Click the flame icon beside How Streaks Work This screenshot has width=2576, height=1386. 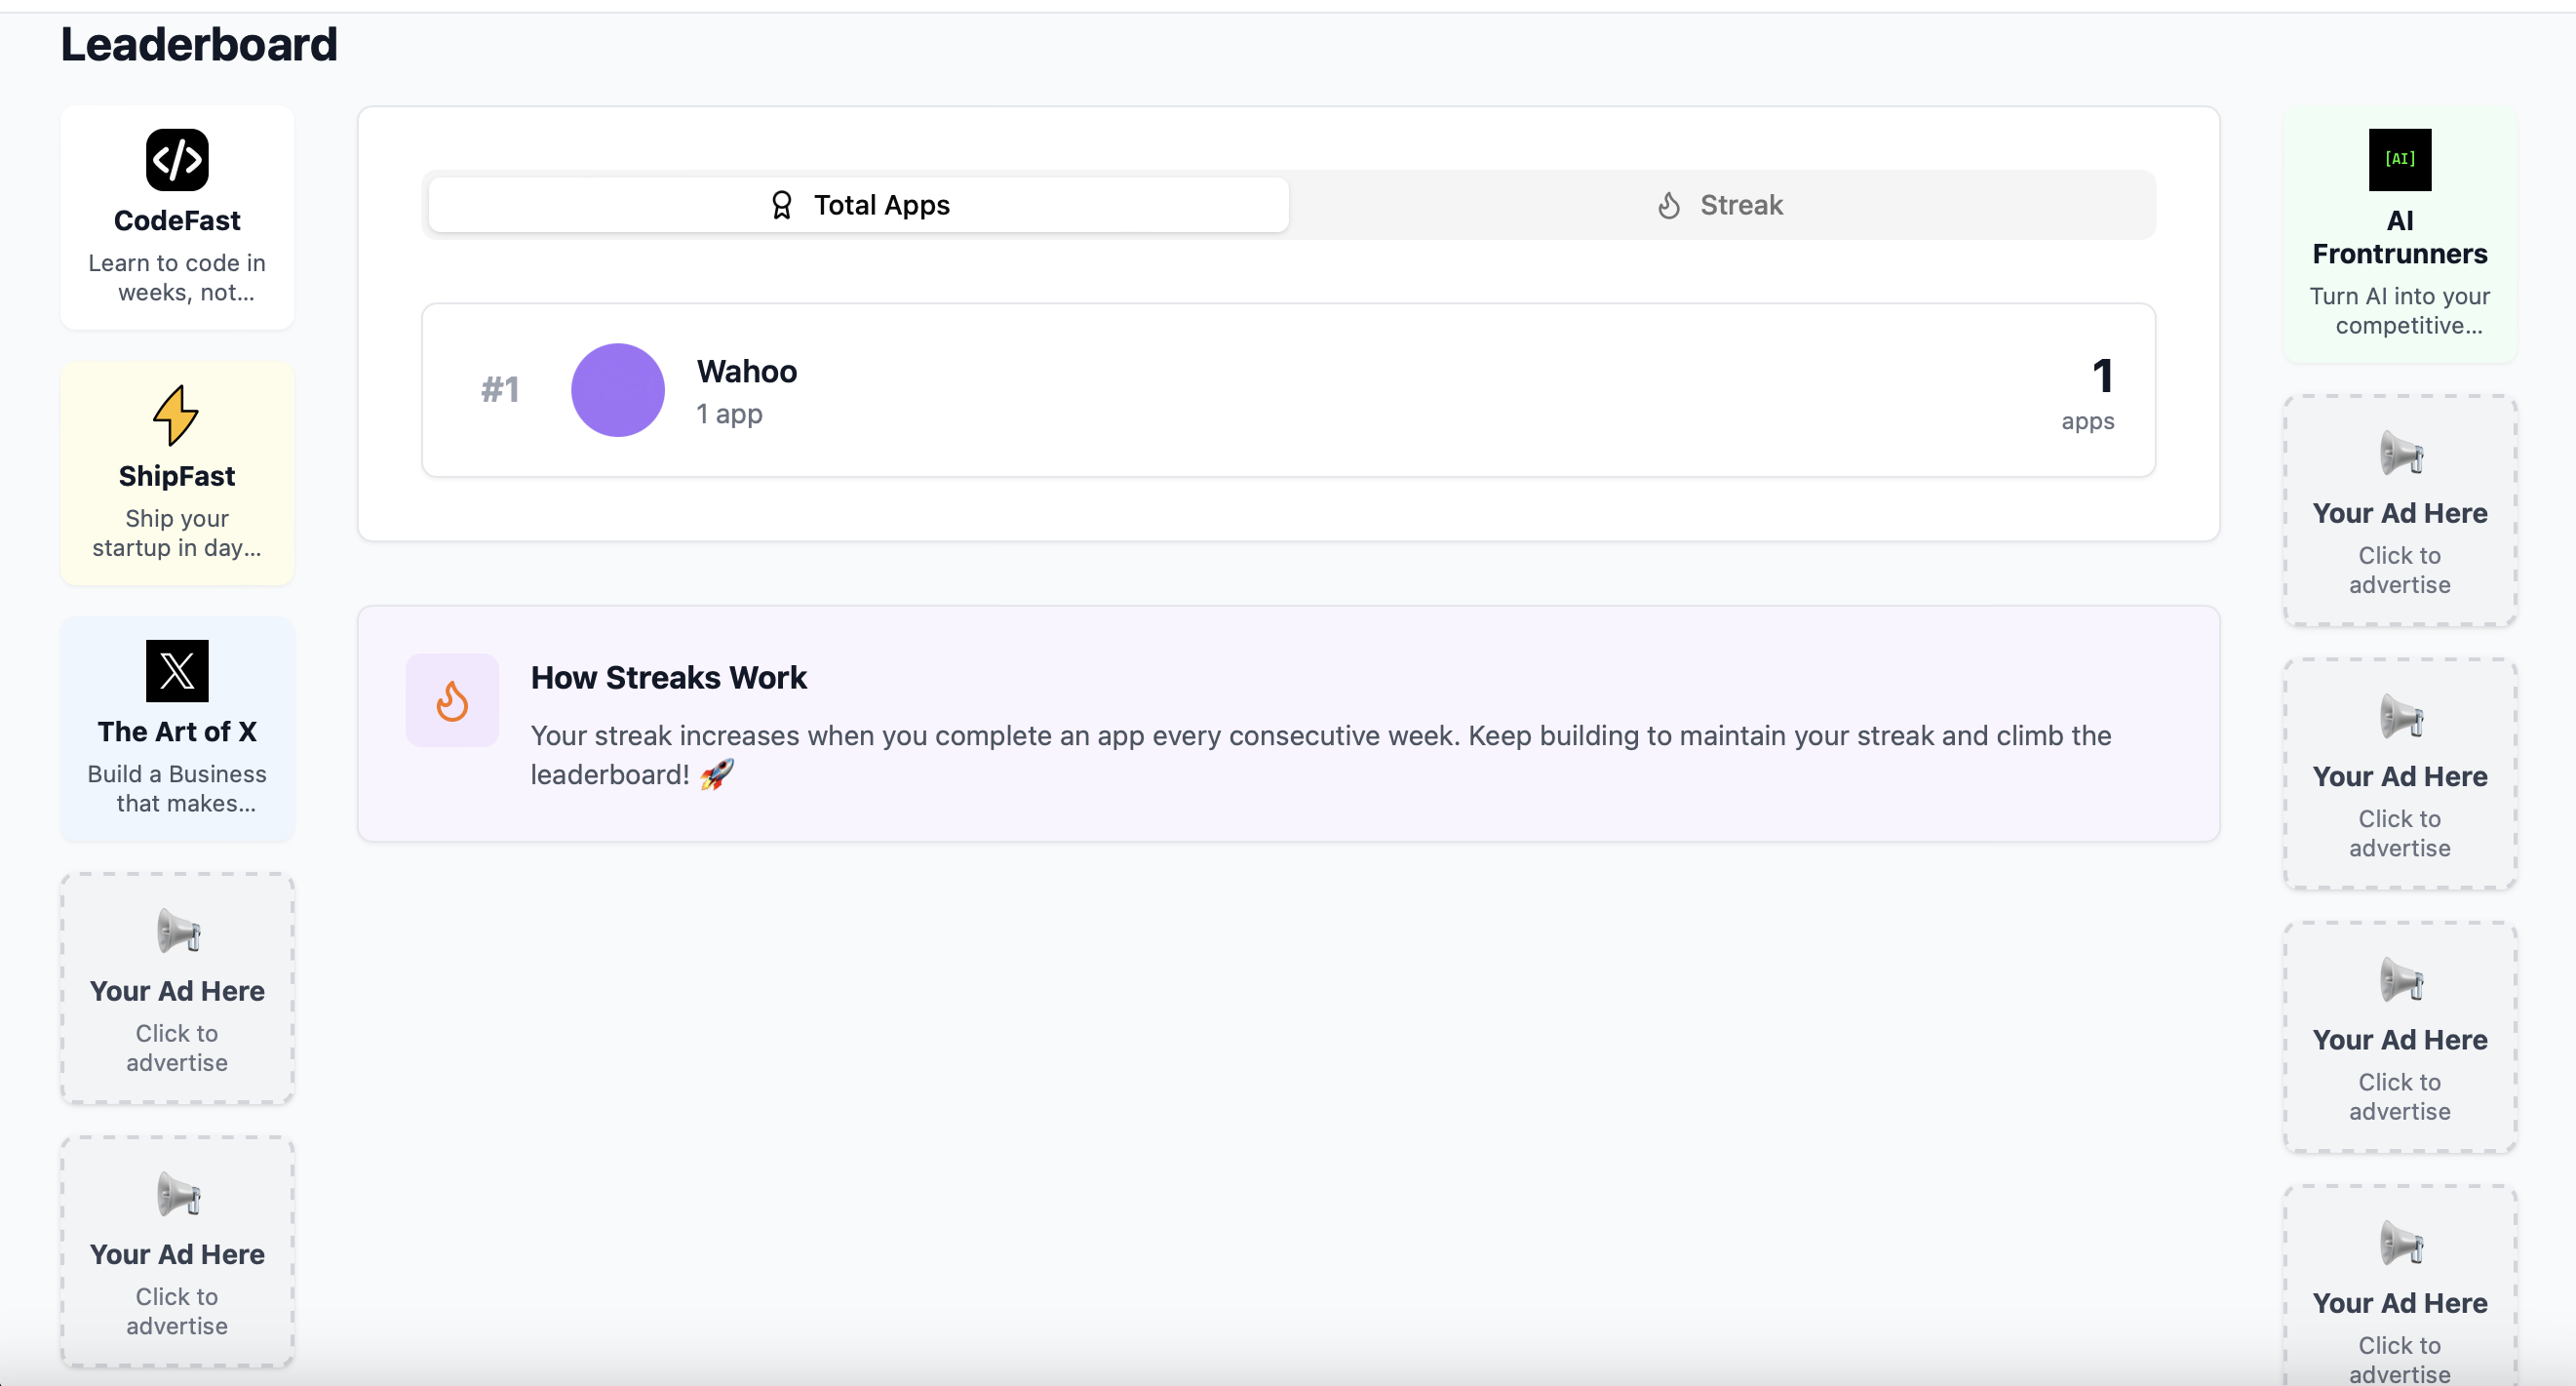(452, 701)
